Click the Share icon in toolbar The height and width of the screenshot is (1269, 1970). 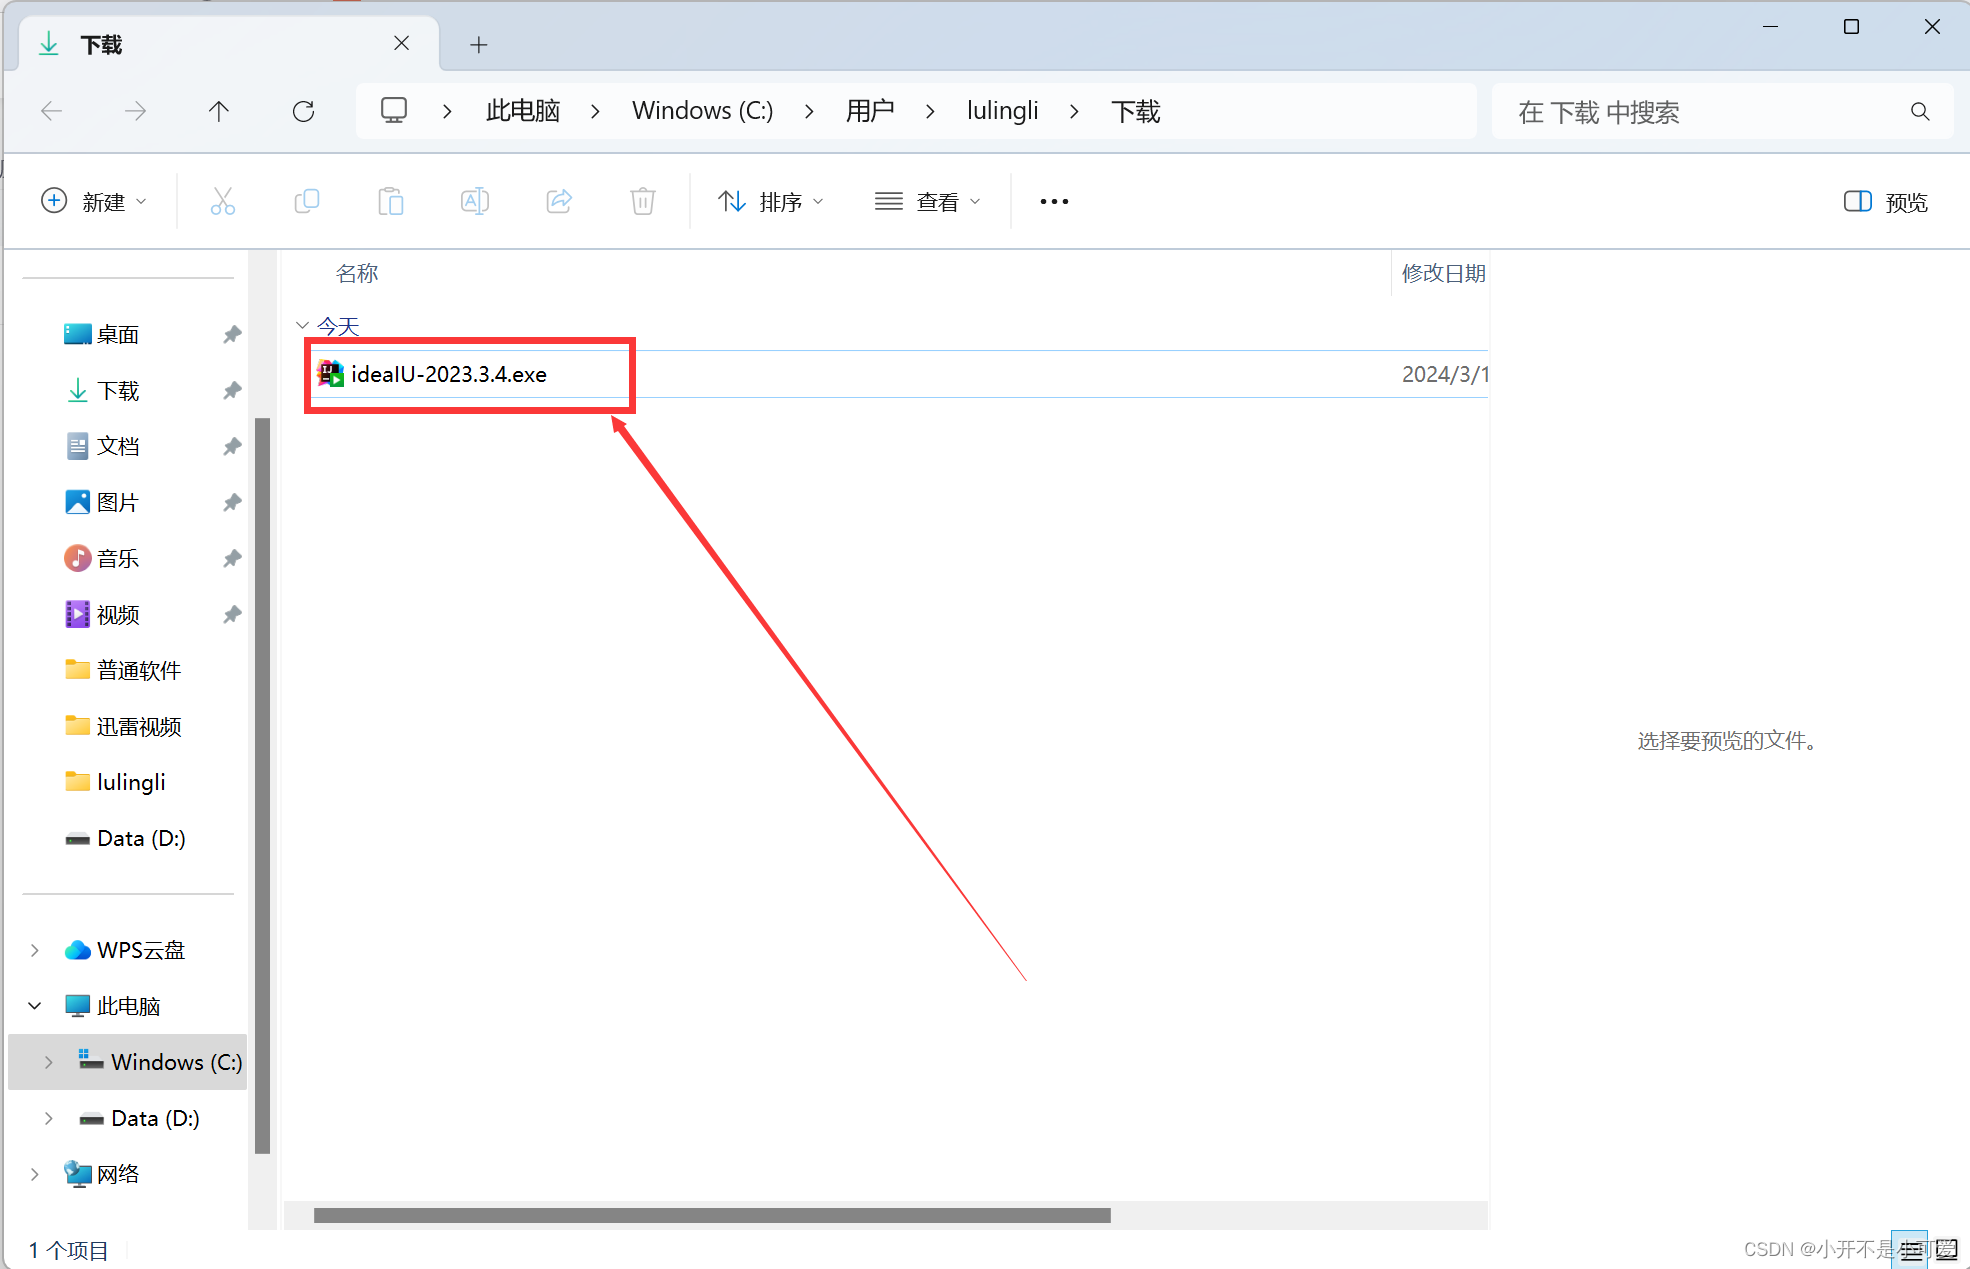click(x=558, y=201)
